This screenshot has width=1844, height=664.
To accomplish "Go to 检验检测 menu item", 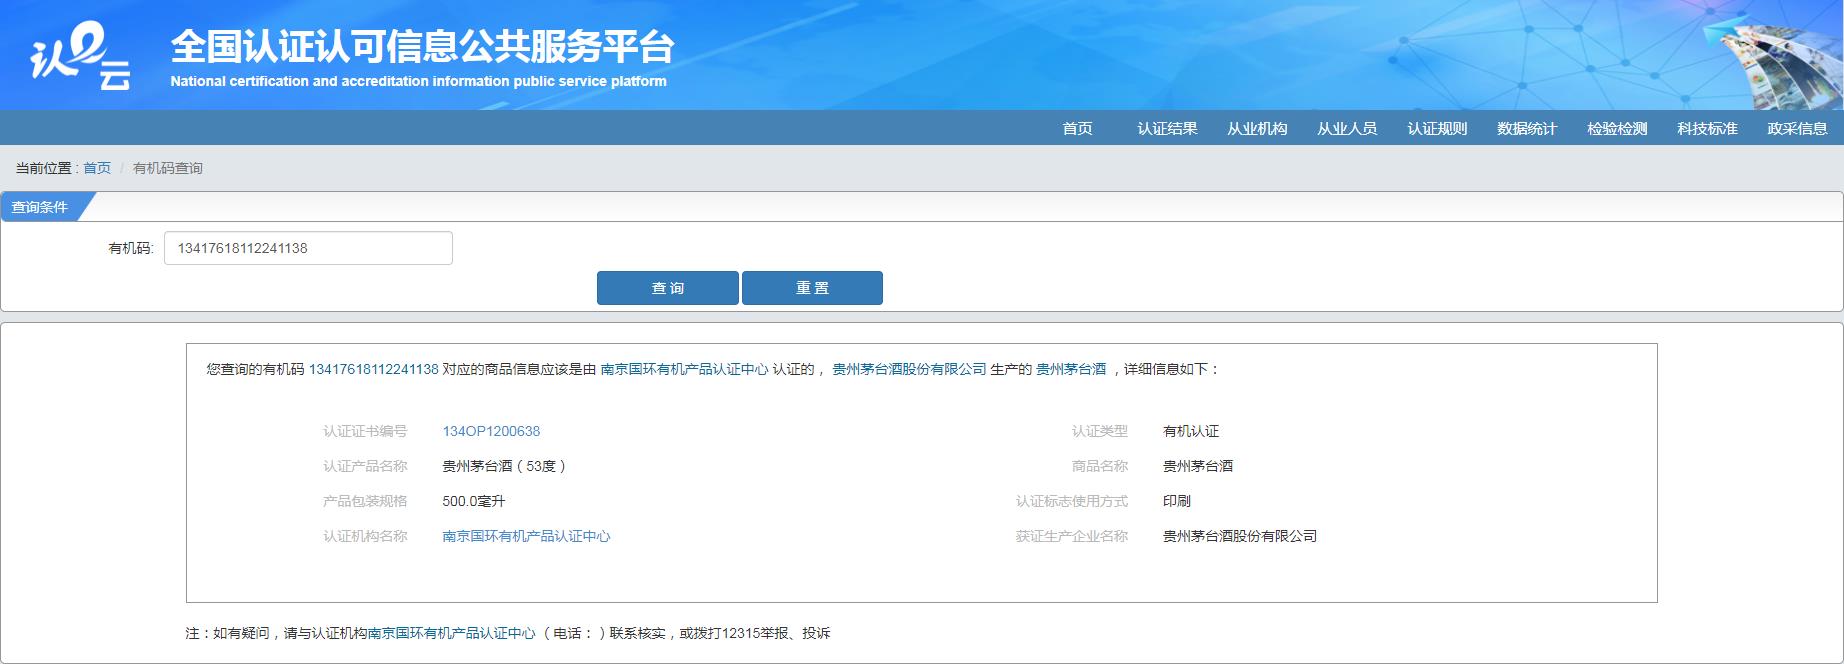I will pos(1617,128).
